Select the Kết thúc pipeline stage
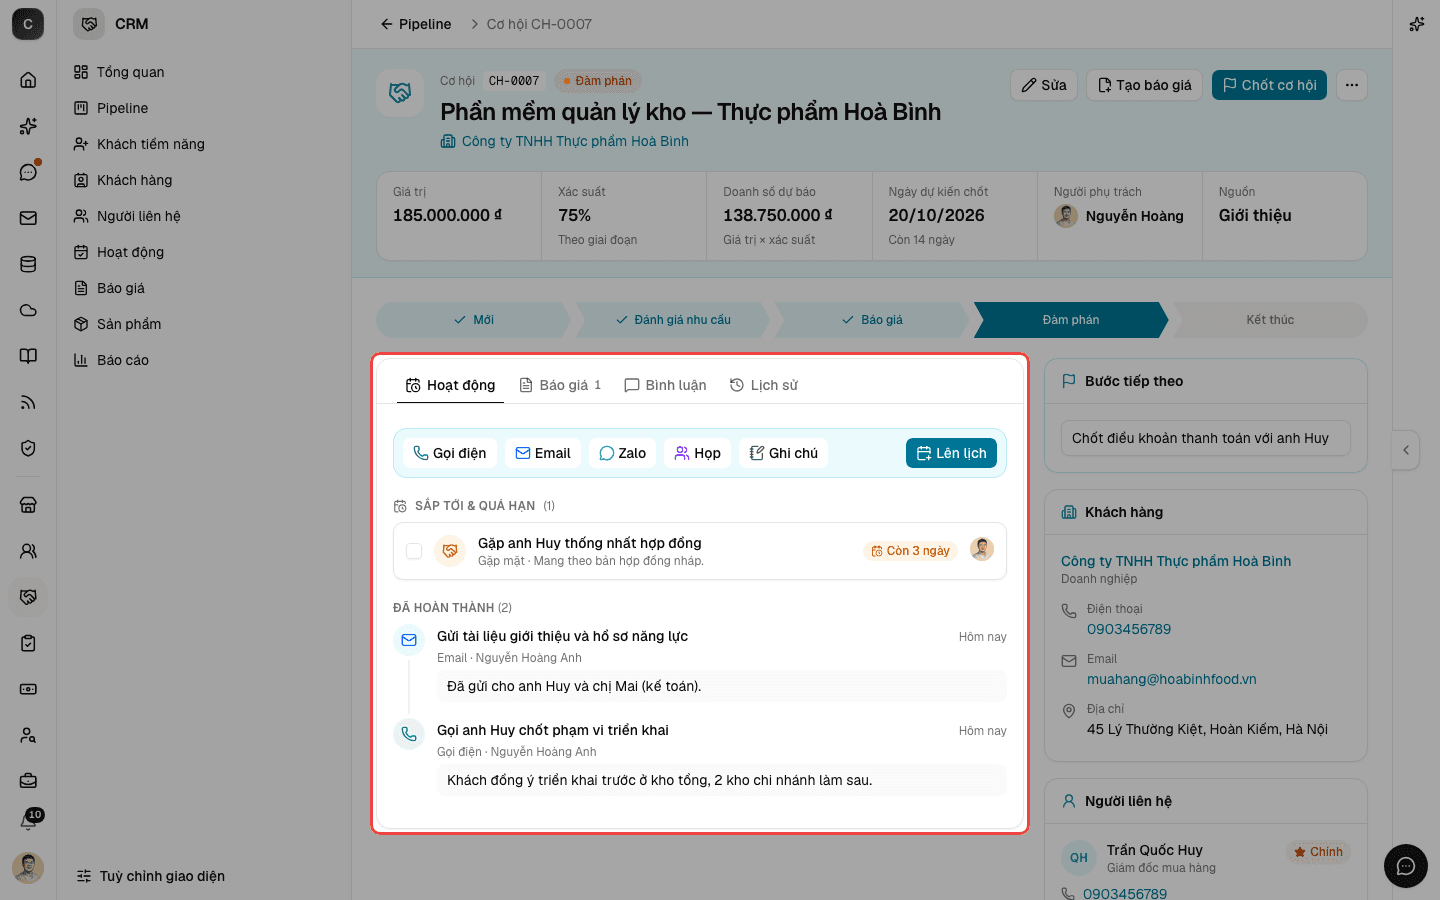The height and width of the screenshot is (900, 1440). (1270, 320)
